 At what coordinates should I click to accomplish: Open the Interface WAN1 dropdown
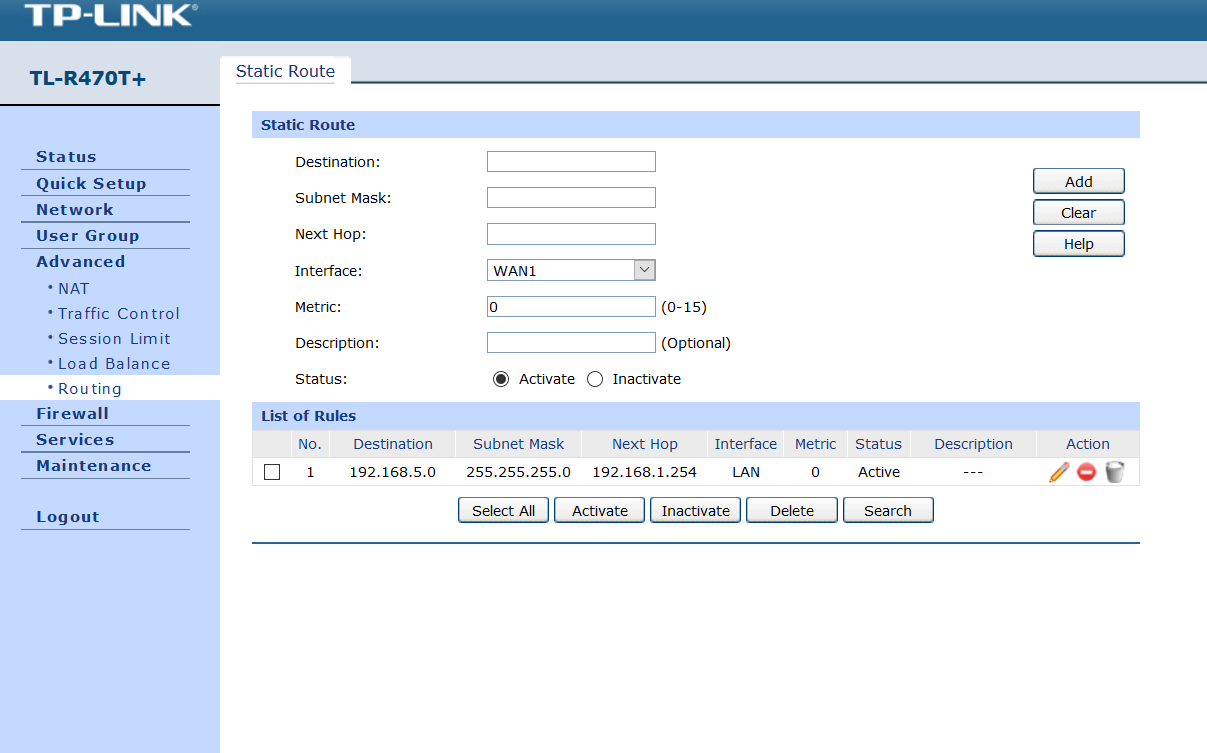[571, 270]
